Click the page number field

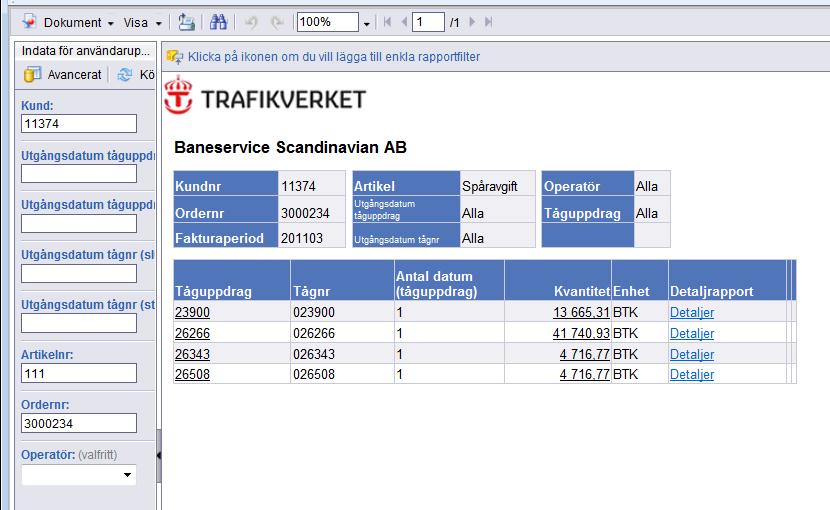tap(428, 22)
